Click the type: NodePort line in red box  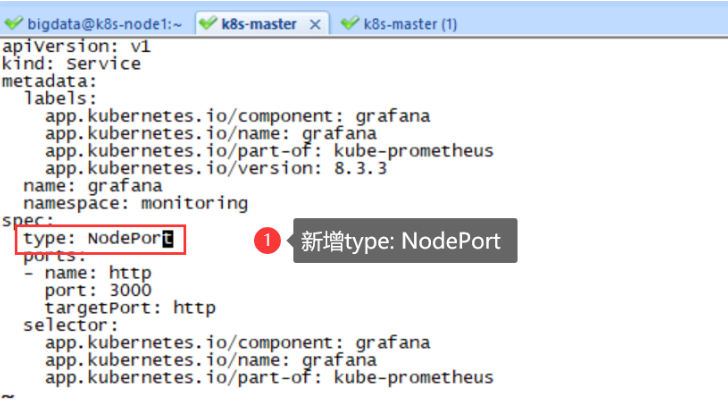pos(98,239)
